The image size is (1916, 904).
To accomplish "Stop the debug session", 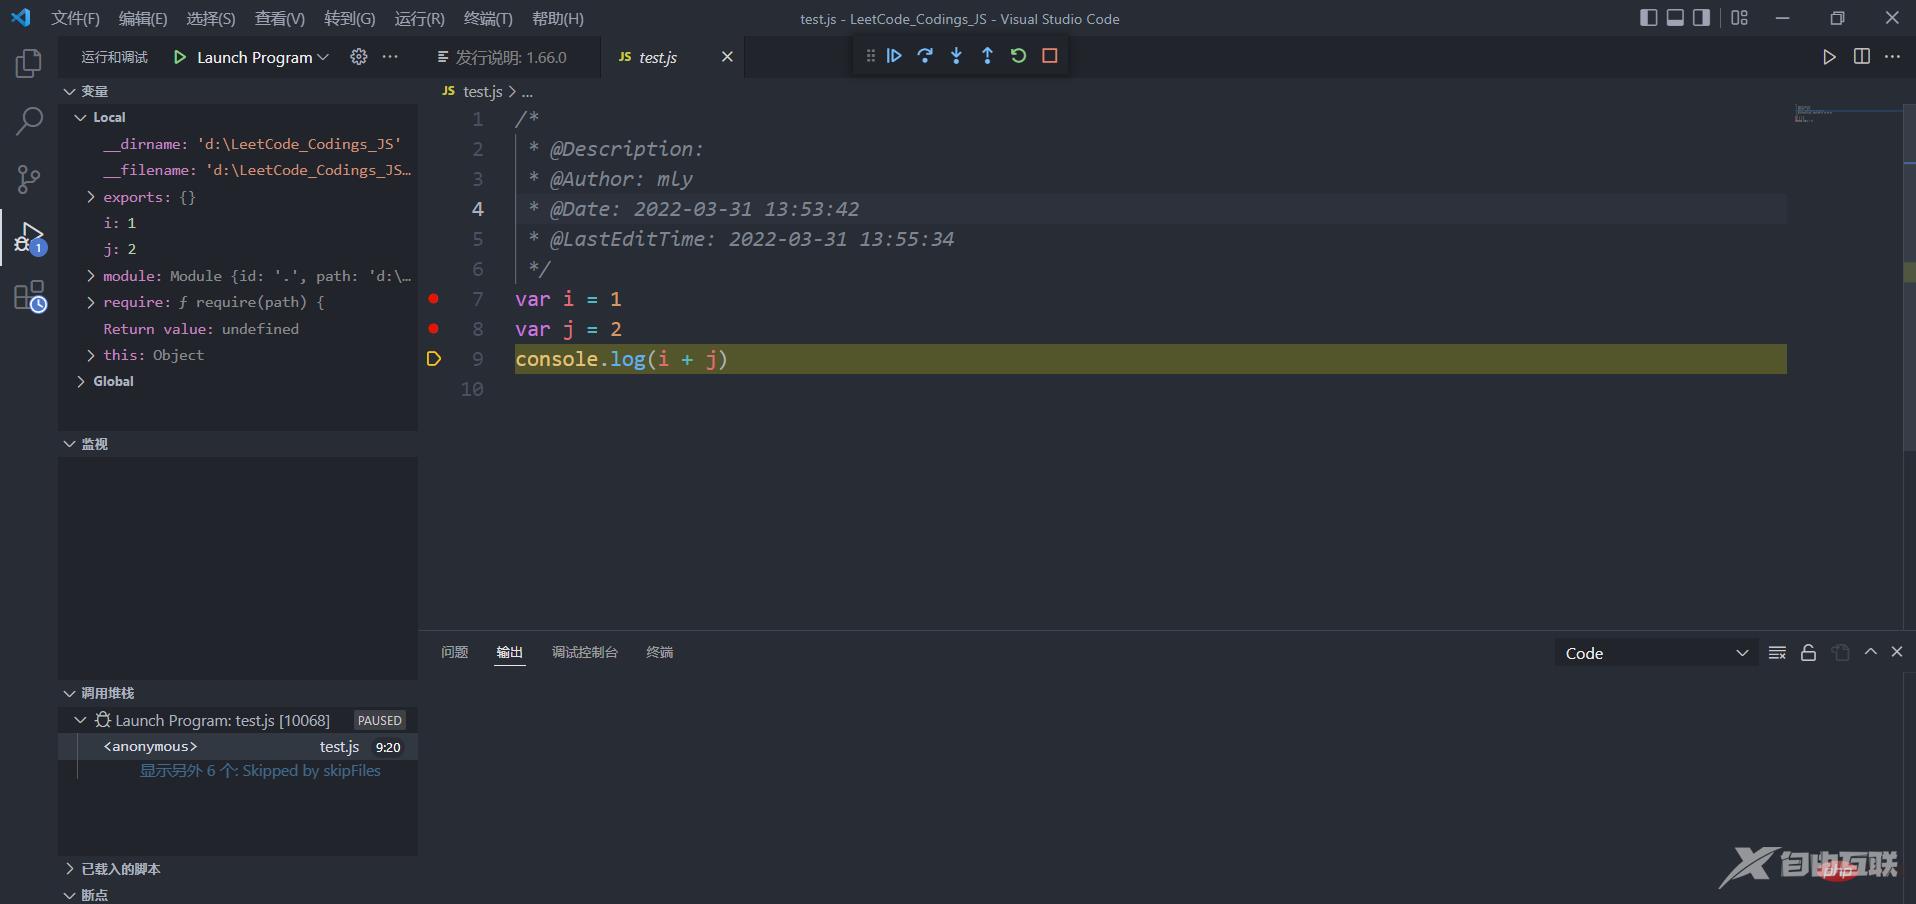I will [x=1049, y=56].
